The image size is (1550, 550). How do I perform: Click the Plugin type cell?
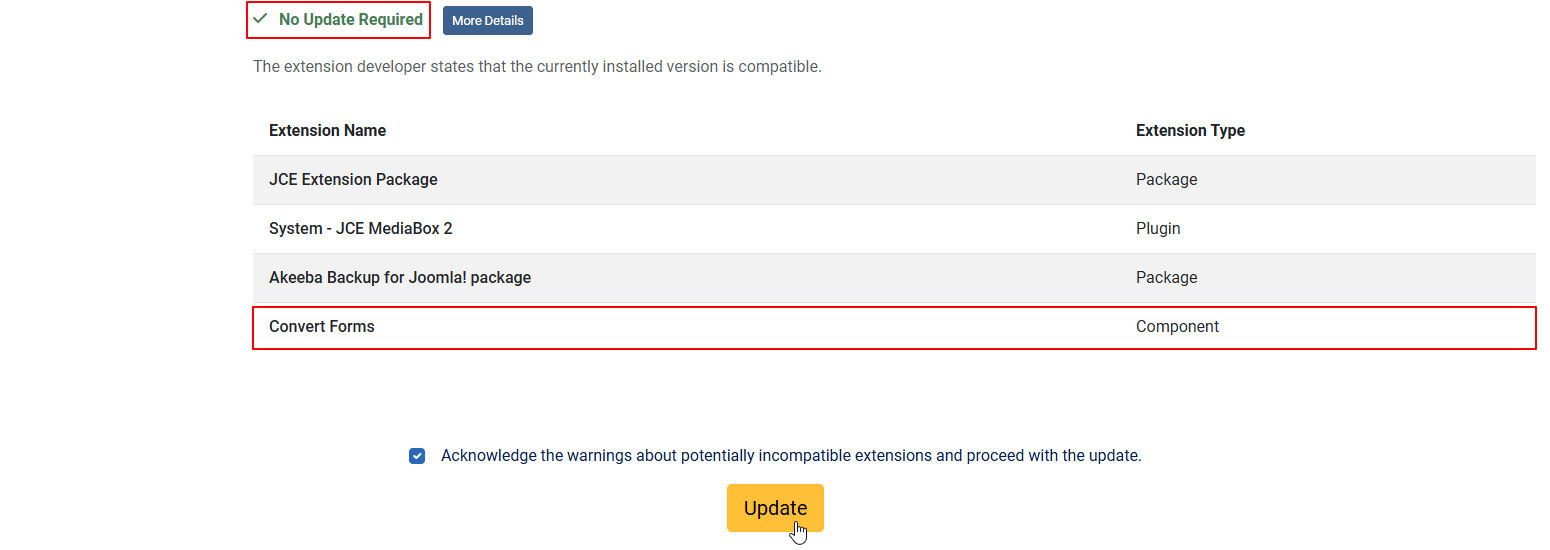[1158, 229]
